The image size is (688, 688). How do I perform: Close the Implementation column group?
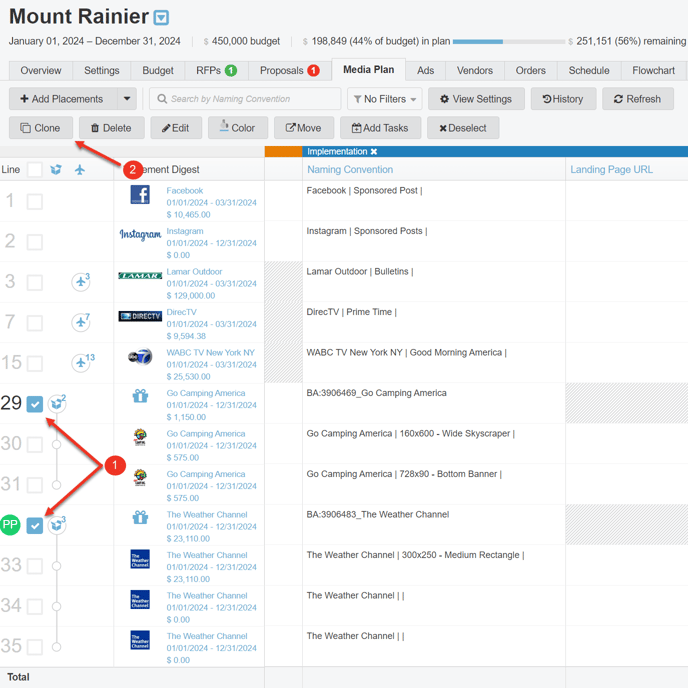374,152
